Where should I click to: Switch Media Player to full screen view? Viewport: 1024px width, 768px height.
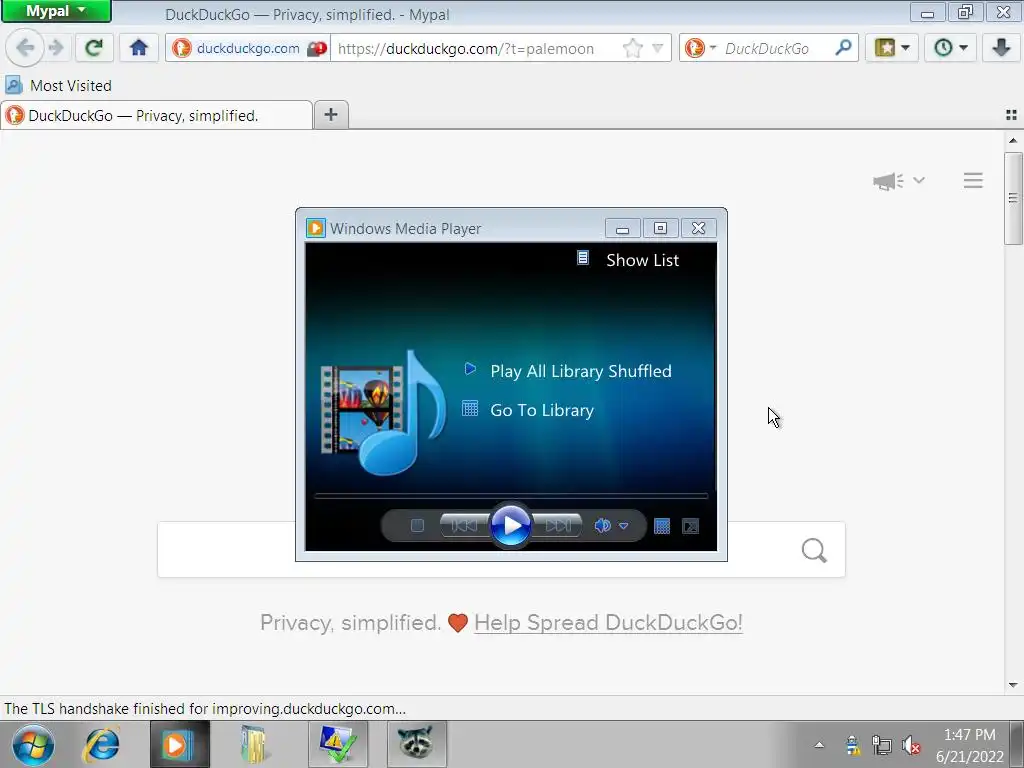click(x=690, y=526)
